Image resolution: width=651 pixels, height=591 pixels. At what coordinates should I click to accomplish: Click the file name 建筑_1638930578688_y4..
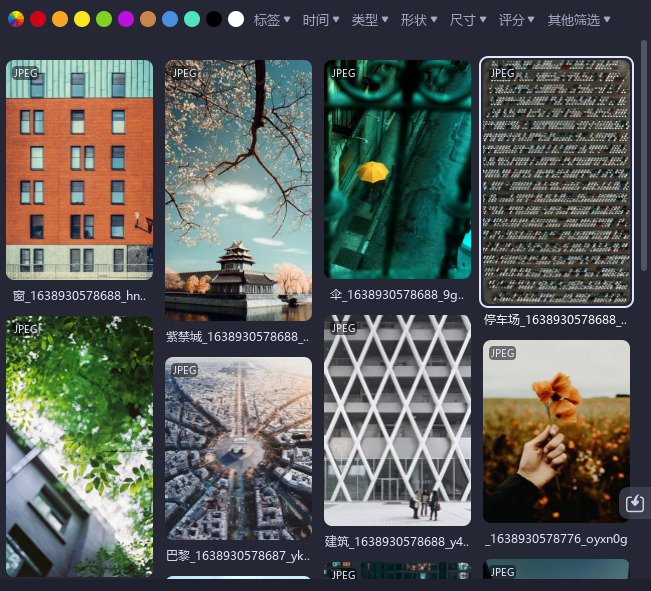click(397, 542)
